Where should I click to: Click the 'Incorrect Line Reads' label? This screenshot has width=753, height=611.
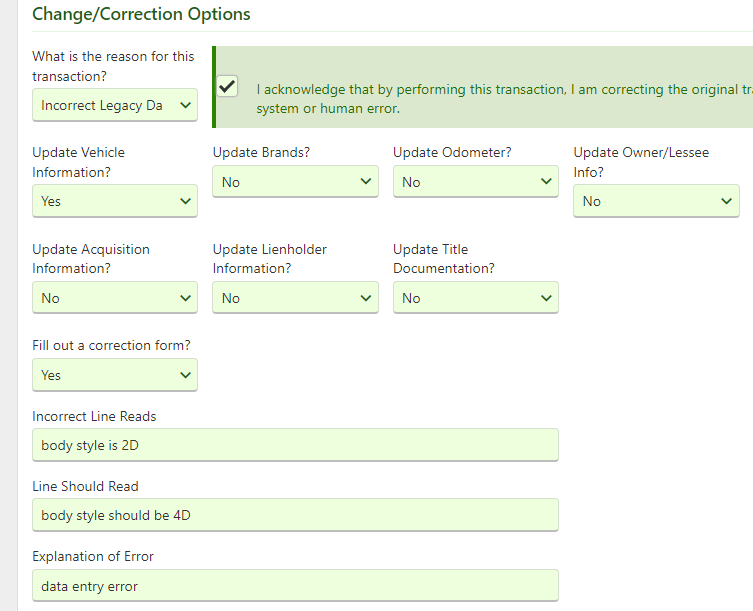click(x=94, y=416)
